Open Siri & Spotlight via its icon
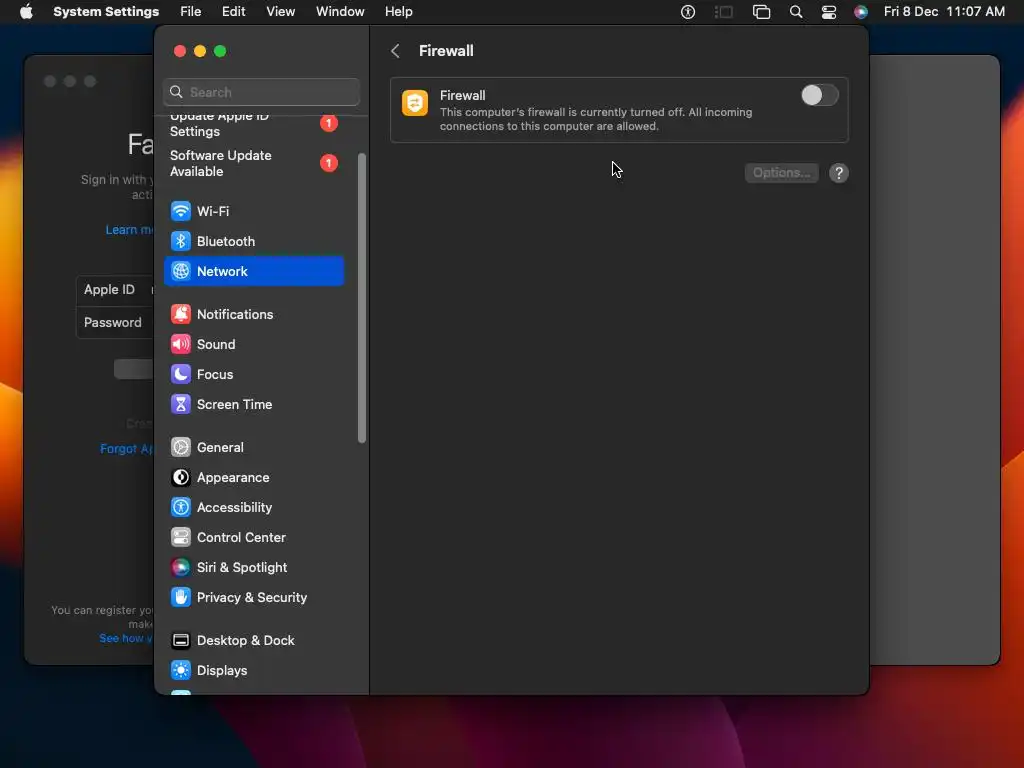Viewport: 1024px width, 768px height. 181,568
